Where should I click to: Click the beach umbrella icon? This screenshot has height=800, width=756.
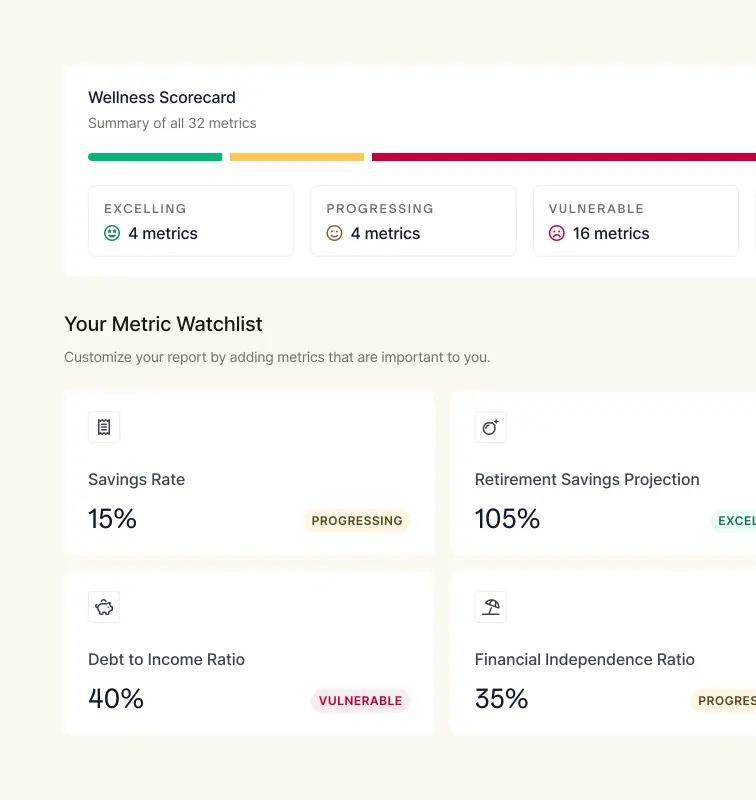490,607
